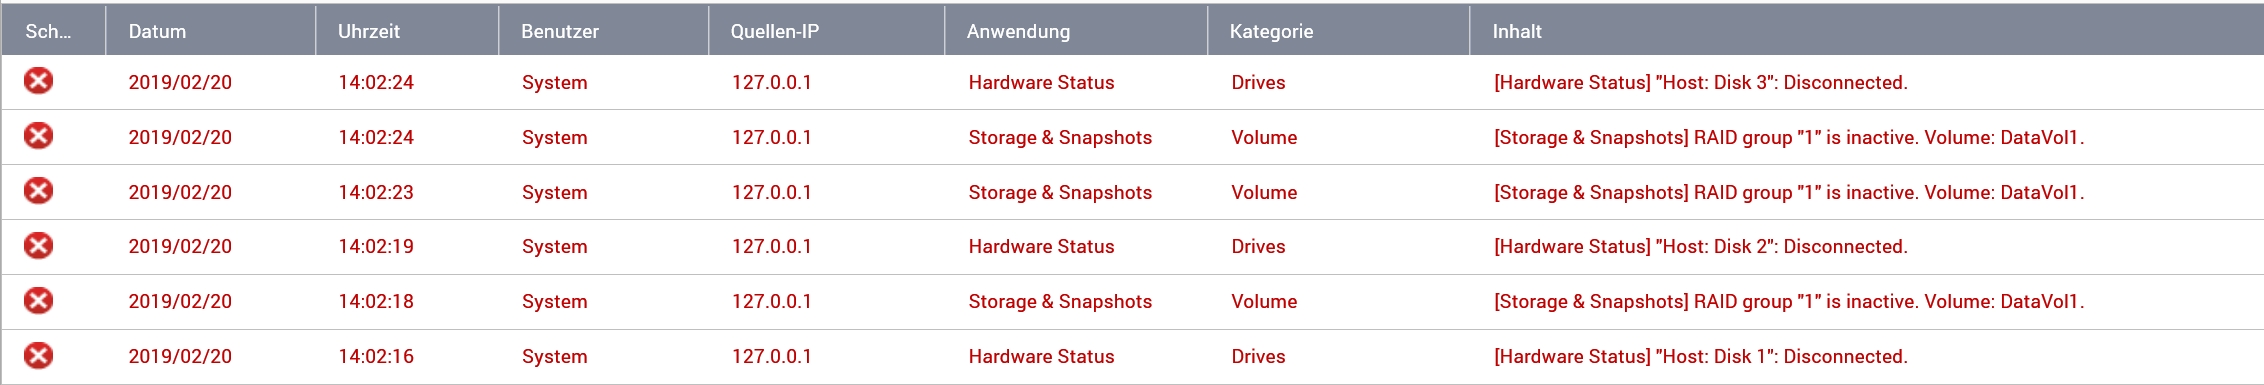Click error icon for Disk 1 disconnected entry
Screen dimensions: 2264x385
[x=38, y=355]
